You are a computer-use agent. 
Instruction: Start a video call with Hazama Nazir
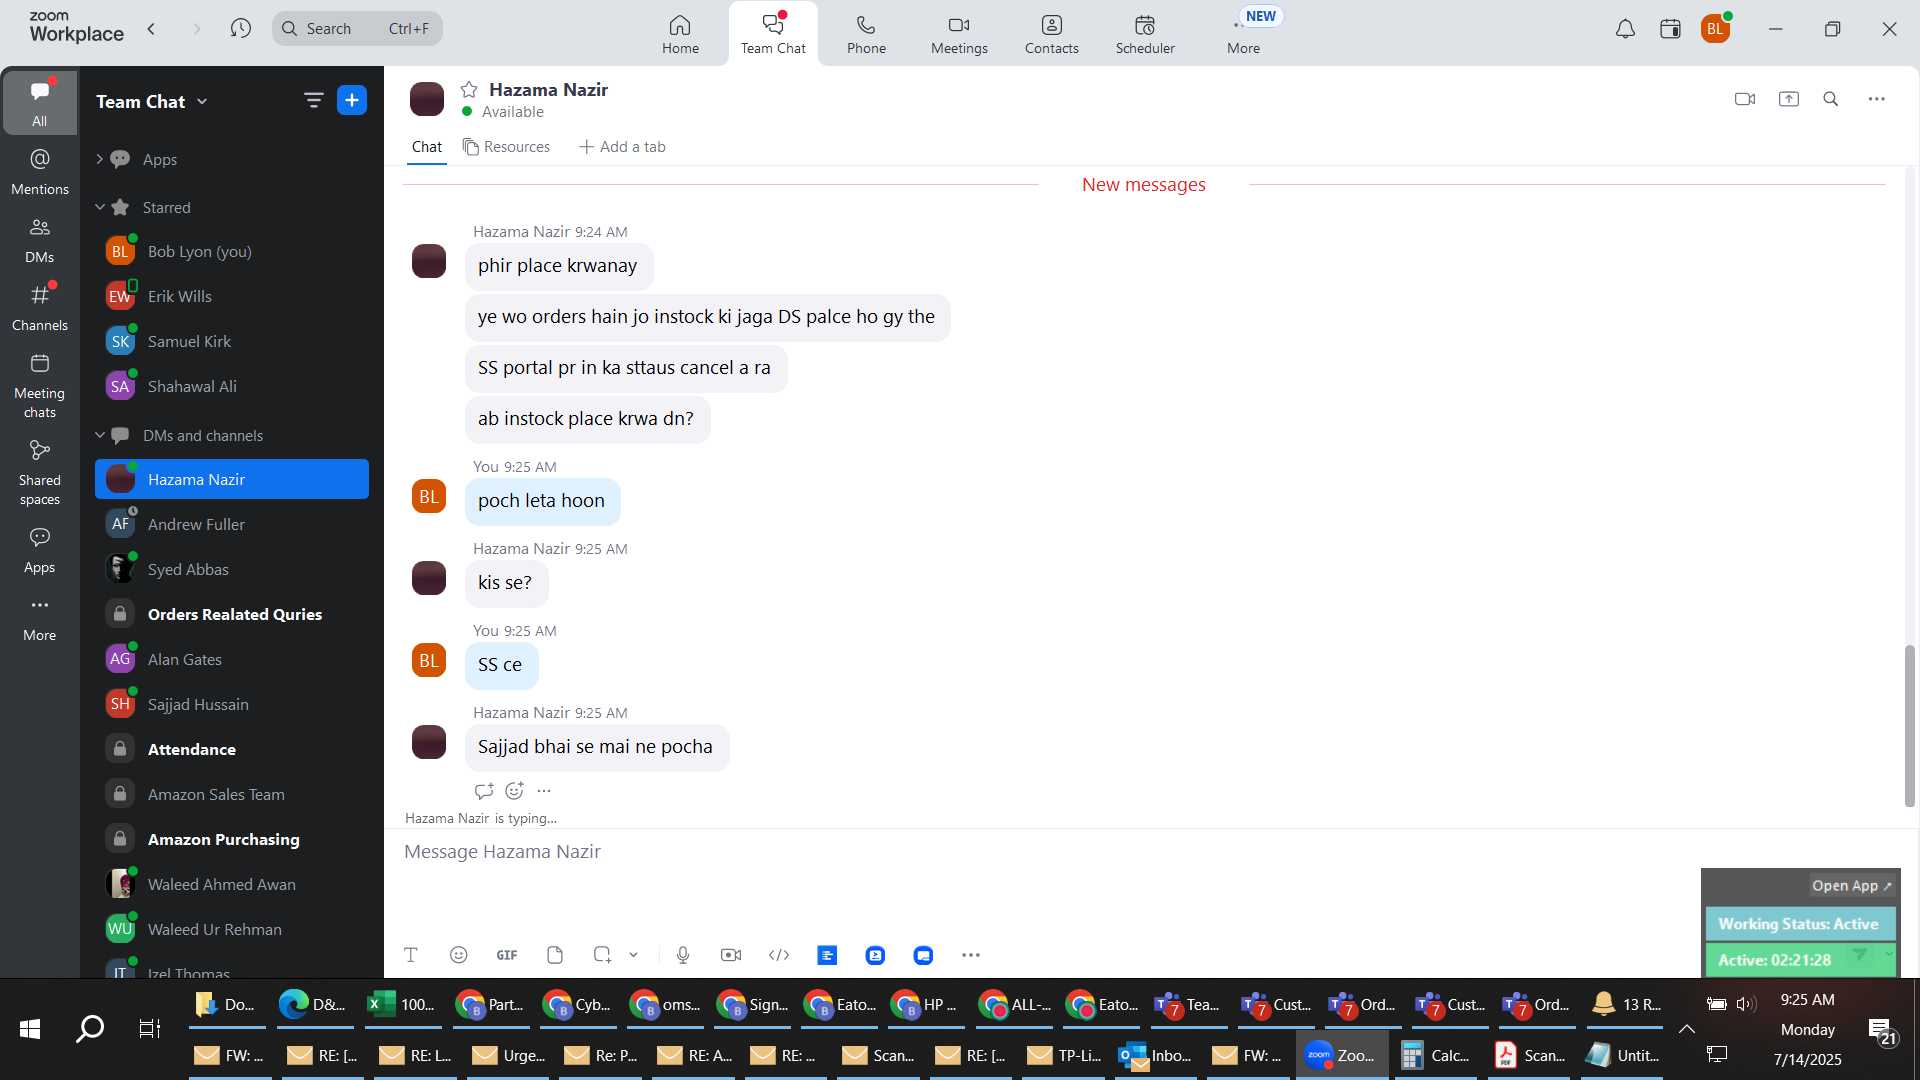coord(1745,99)
